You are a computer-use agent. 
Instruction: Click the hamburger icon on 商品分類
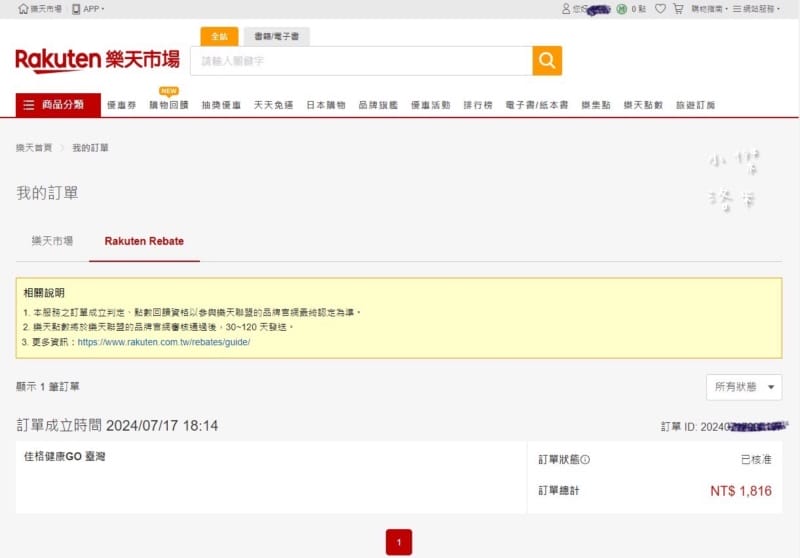pos(29,105)
